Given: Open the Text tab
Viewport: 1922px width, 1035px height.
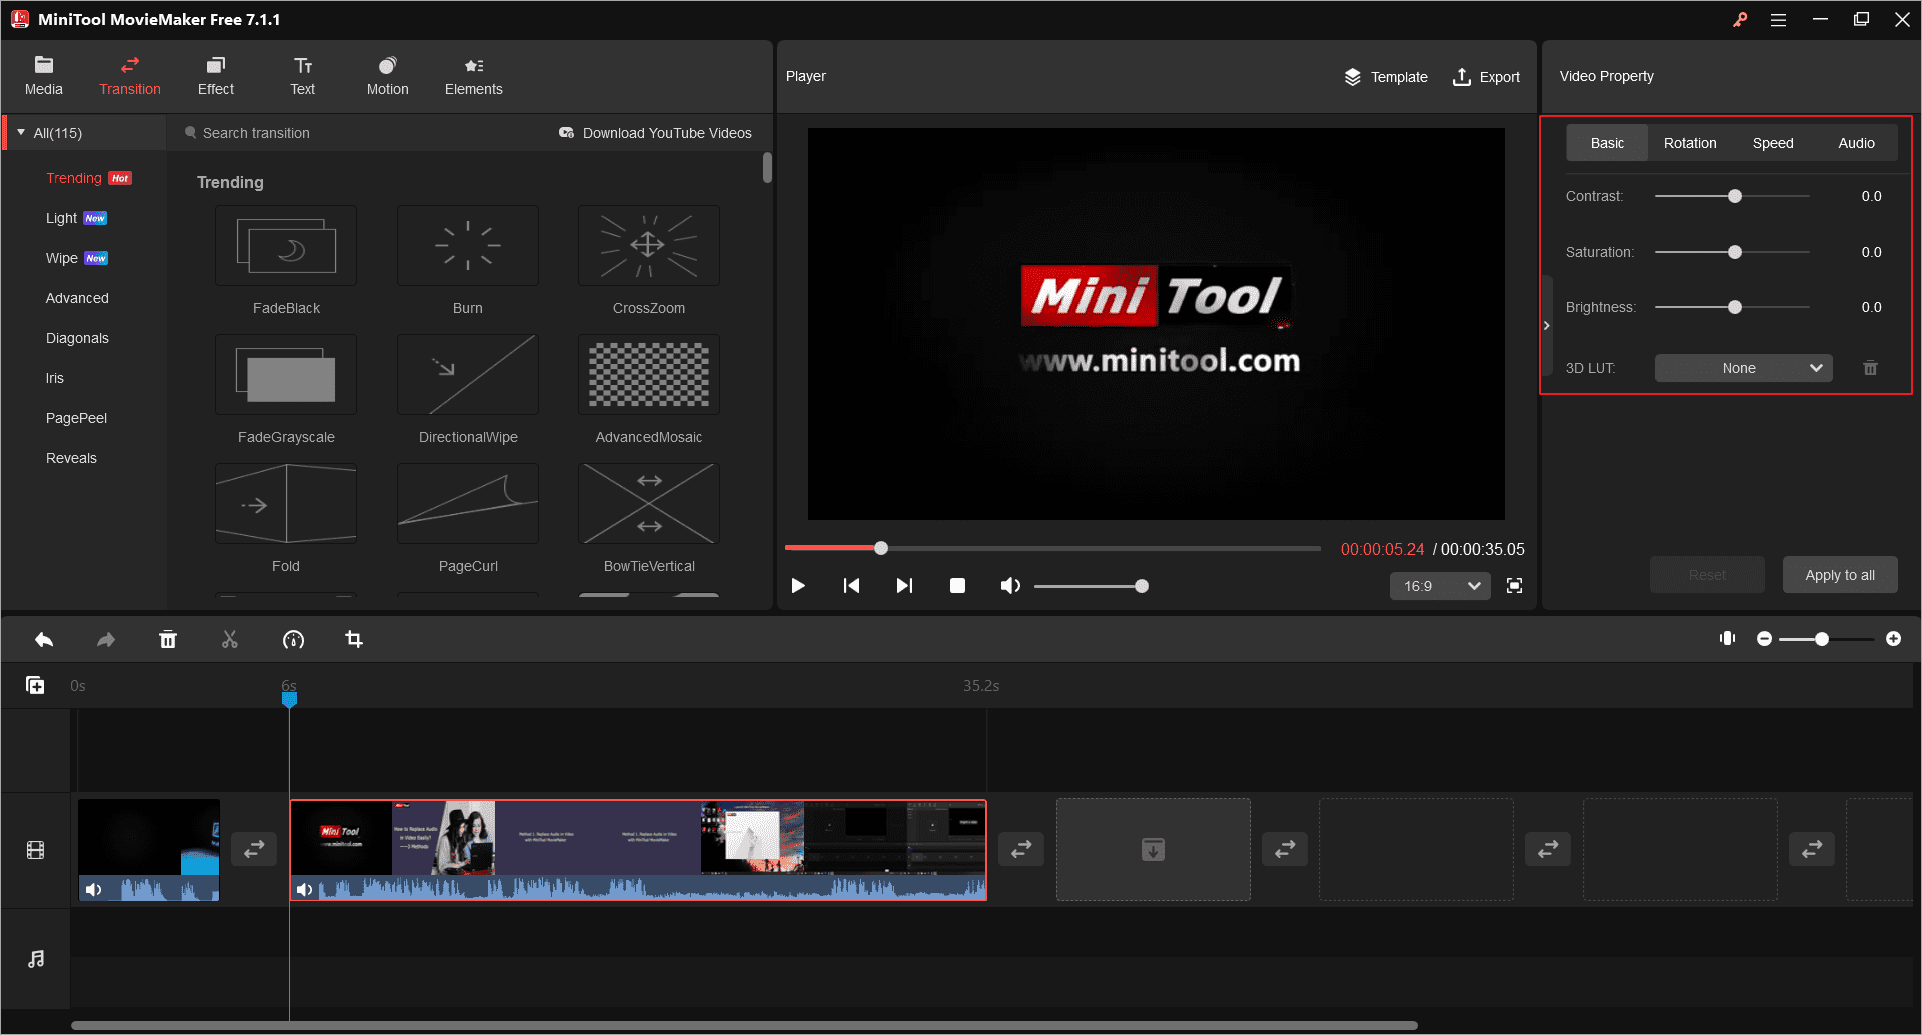Looking at the screenshot, I should [302, 76].
